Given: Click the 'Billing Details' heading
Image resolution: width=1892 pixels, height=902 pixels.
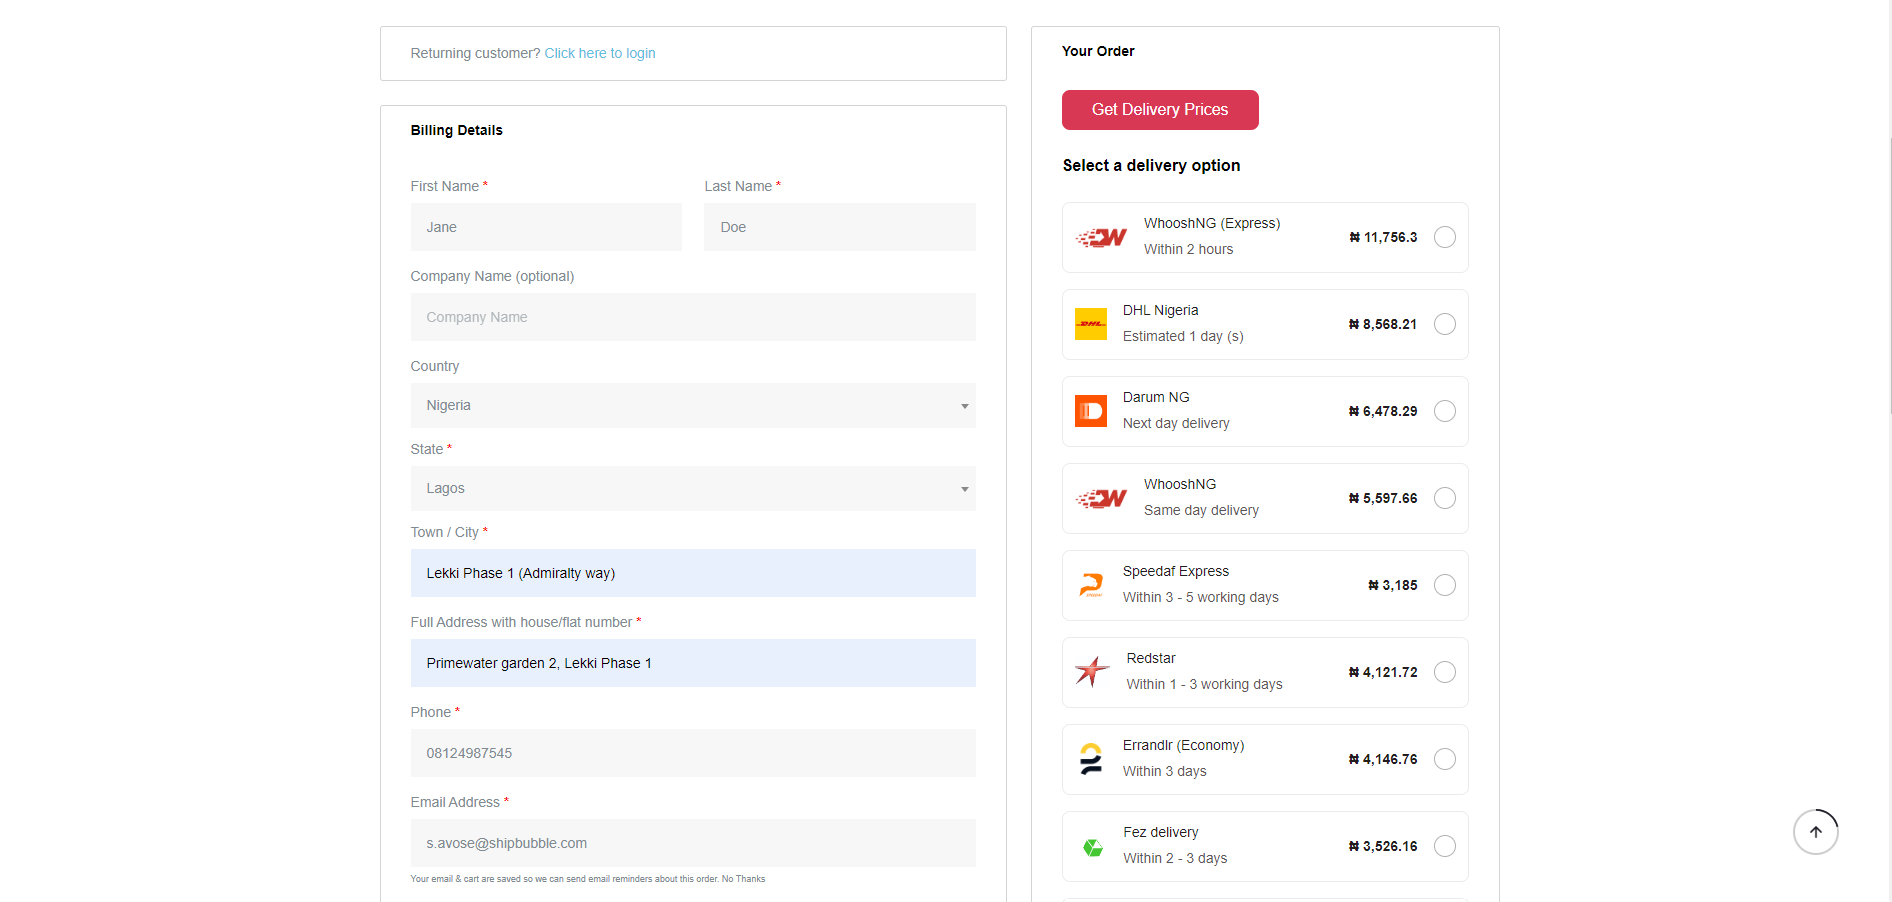Looking at the screenshot, I should tap(456, 130).
